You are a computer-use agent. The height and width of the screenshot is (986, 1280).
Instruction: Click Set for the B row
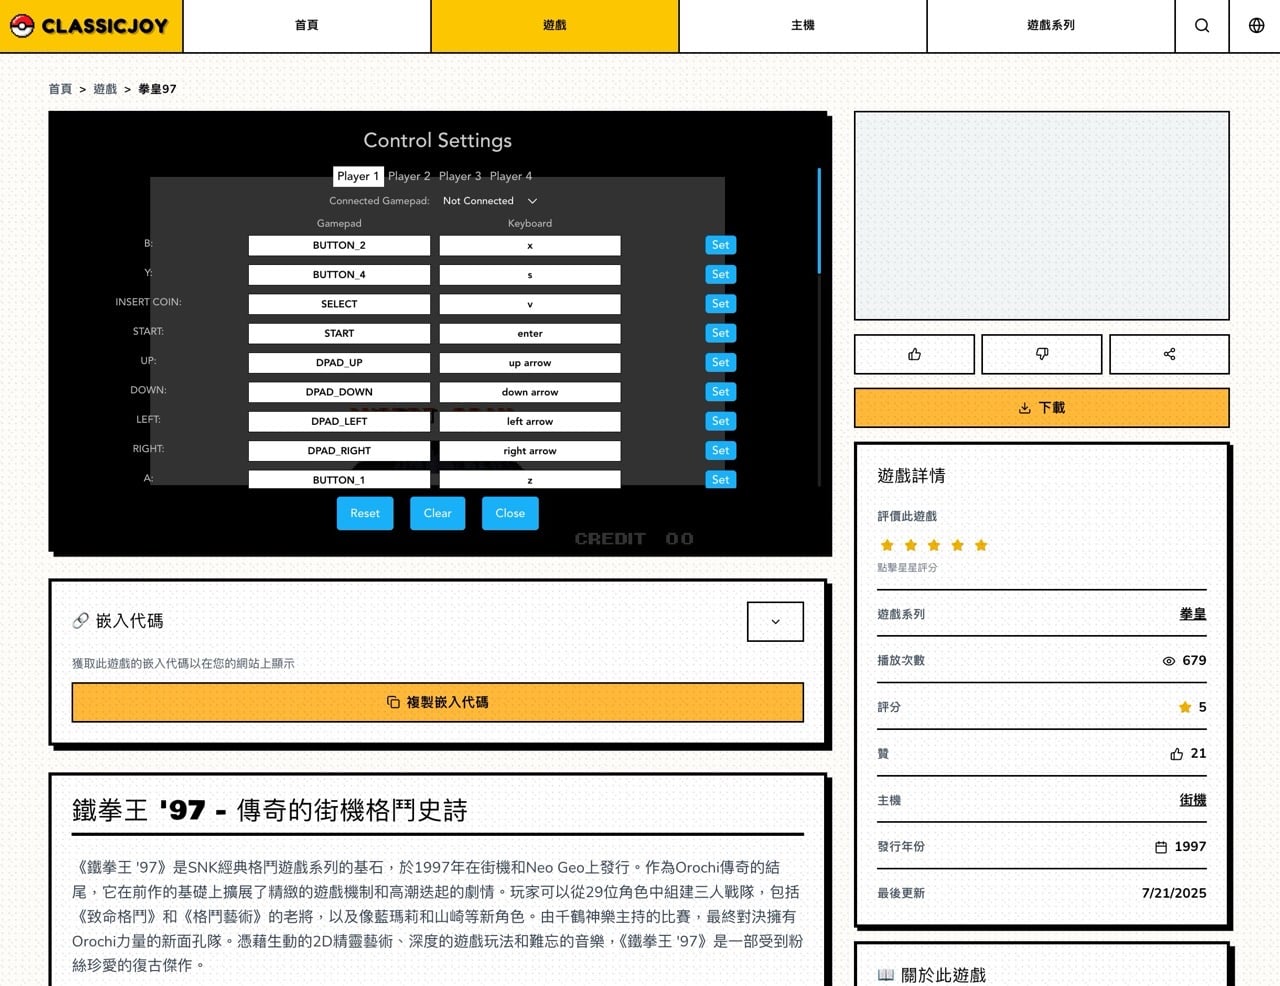pyautogui.click(x=720, y=245)
